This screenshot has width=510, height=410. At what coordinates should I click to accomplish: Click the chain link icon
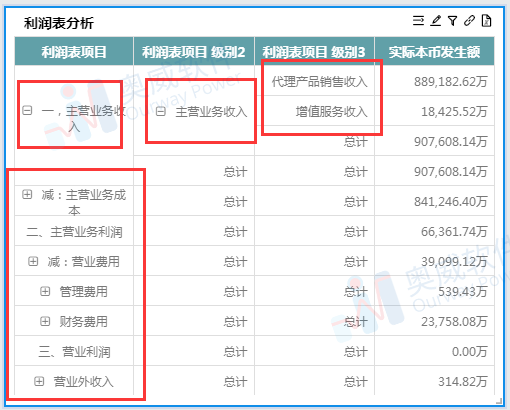click(x=469, y=21)
